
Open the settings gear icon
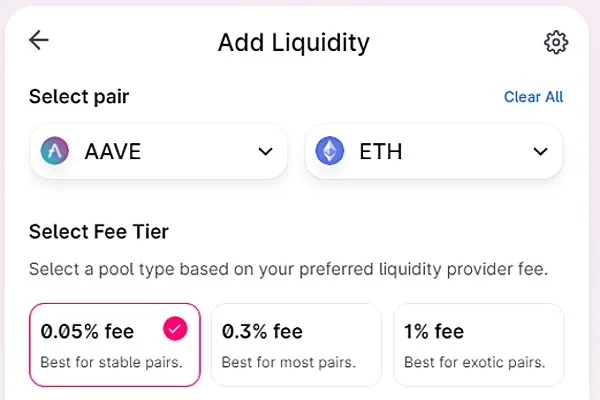coord(555,42)
